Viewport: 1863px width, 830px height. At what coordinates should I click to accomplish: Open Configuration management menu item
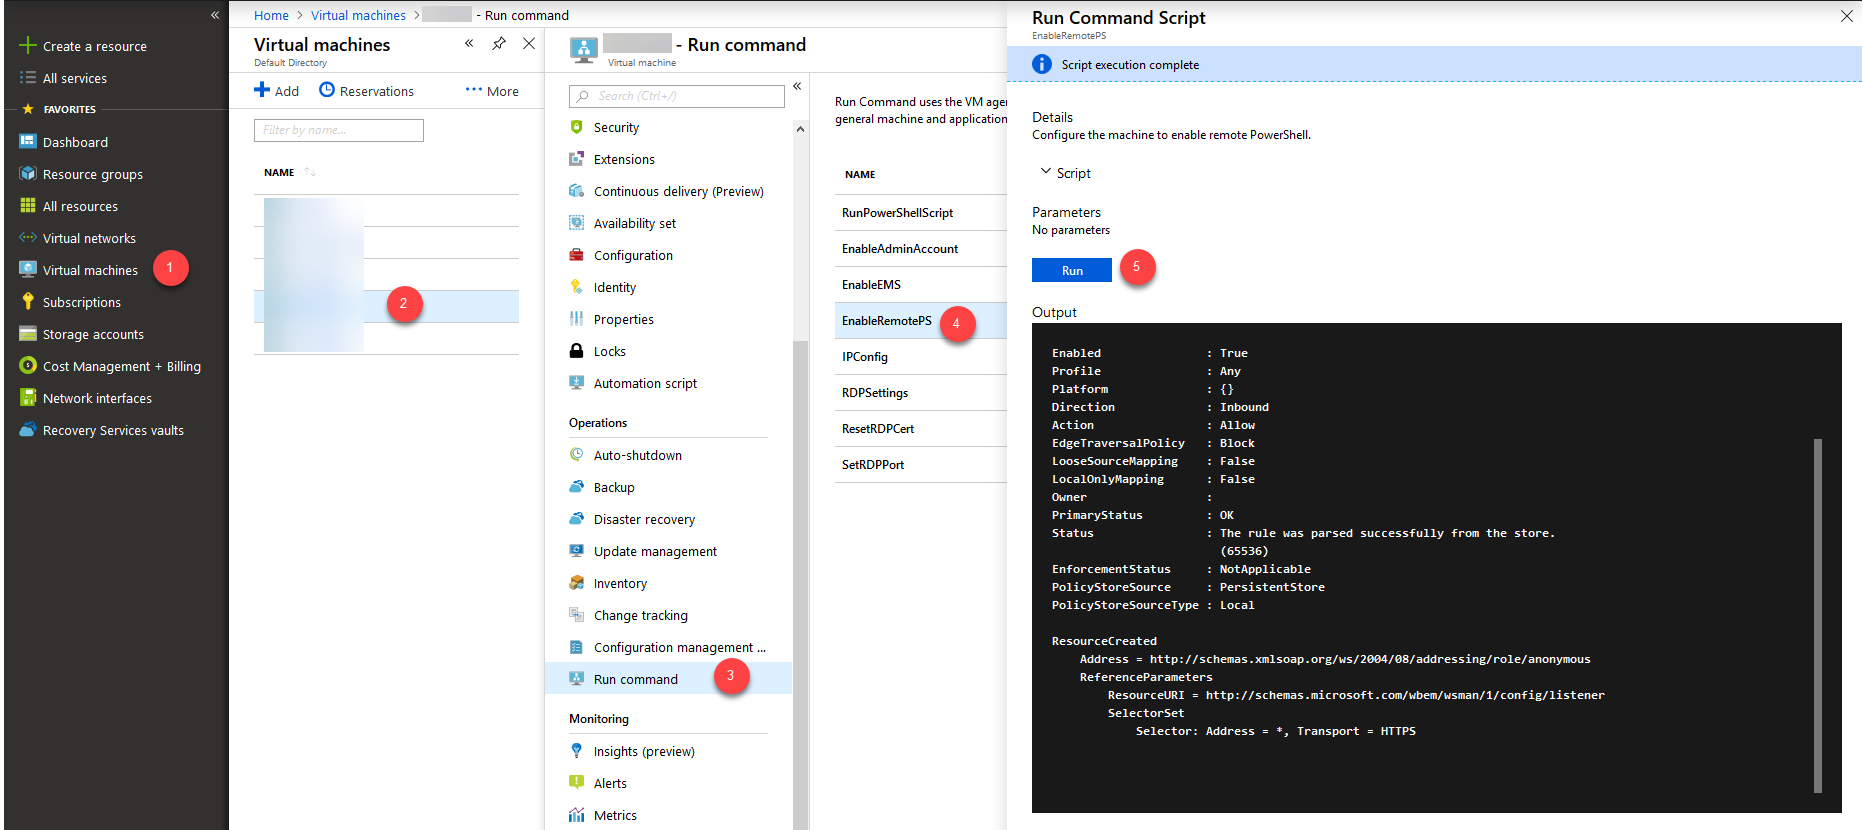pyautogui.click(x=679, y=647)
